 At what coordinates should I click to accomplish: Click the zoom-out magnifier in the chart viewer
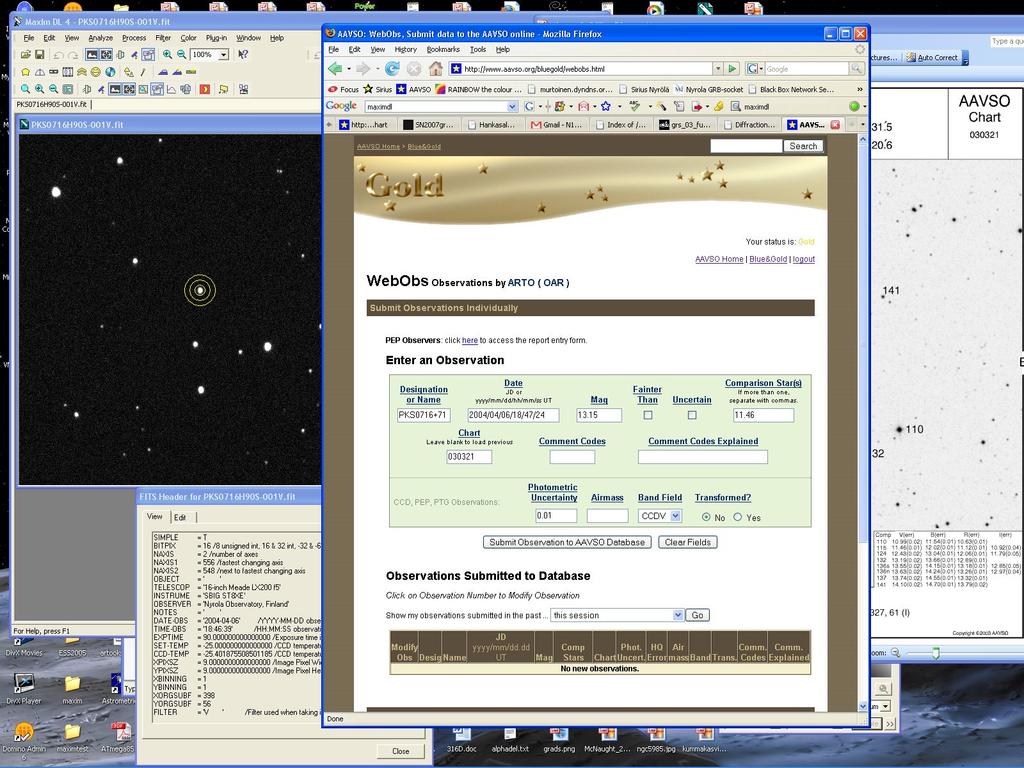point(895,652)
